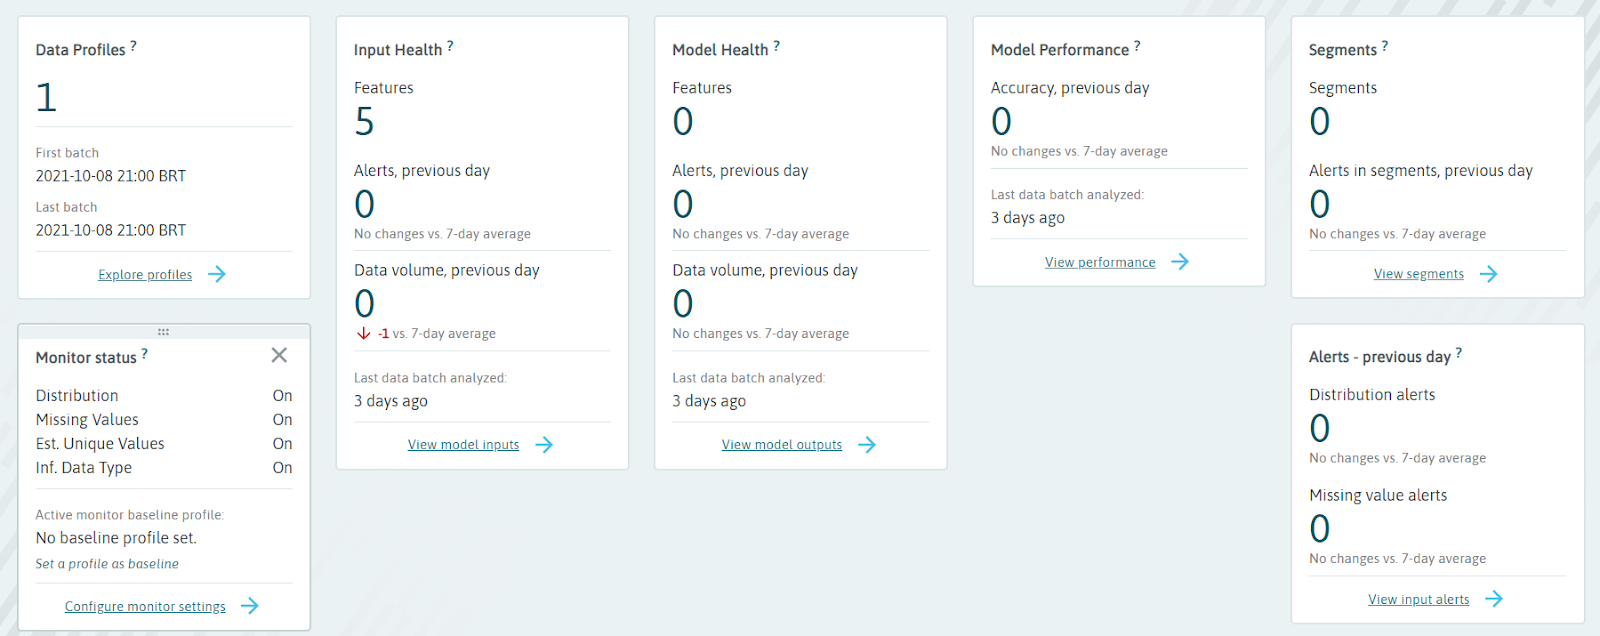
Task: Click the help icon by Alerts - previous day
Action: pos(1459,353)
